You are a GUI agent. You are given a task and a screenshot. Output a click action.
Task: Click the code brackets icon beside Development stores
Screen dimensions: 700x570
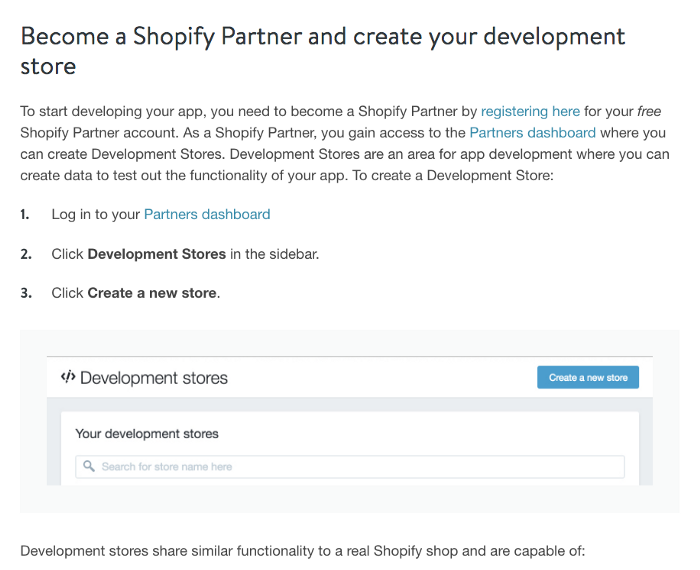tap(68, 377)
